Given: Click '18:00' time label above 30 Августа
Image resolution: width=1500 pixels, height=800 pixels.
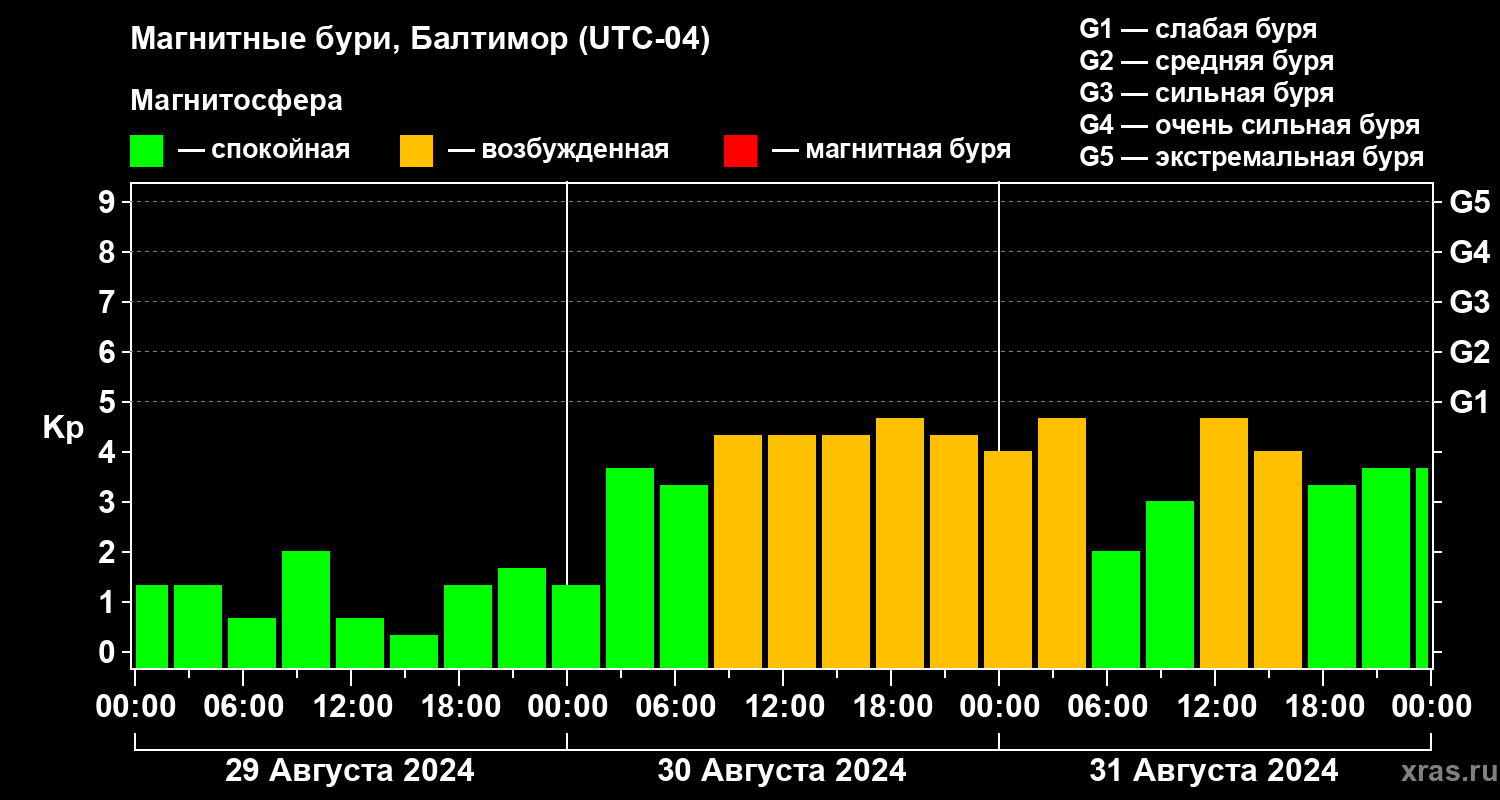Looking at the screenshot, I should [x=891, y=707].
